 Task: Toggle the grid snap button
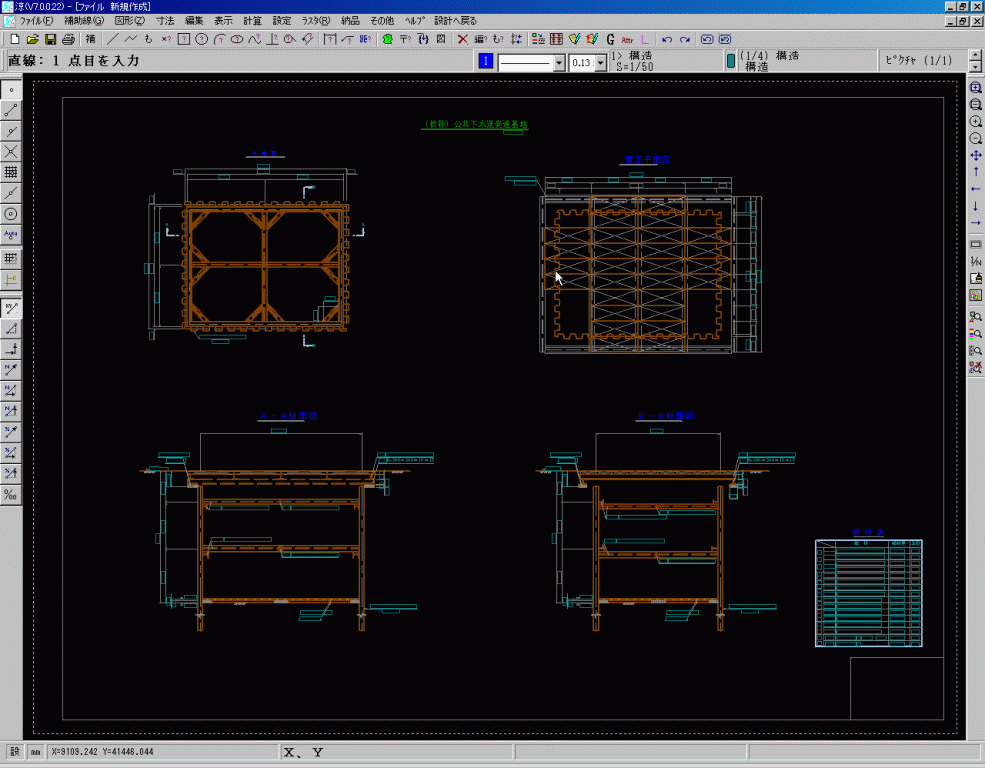(12, 172)
